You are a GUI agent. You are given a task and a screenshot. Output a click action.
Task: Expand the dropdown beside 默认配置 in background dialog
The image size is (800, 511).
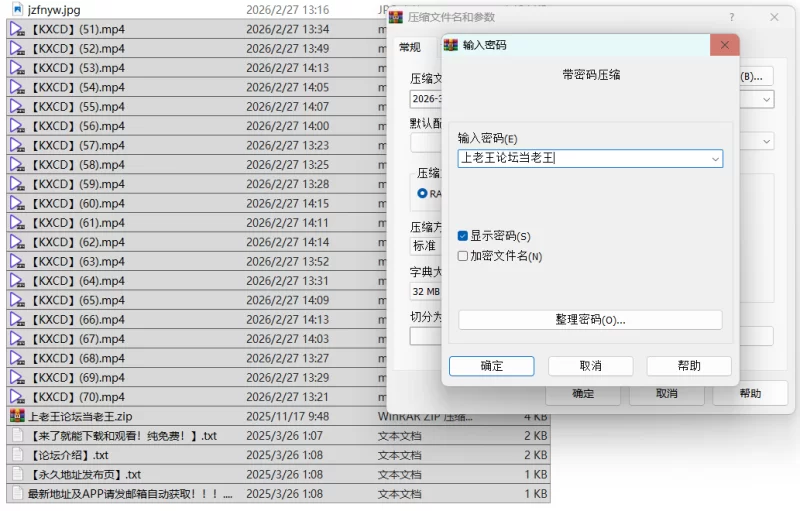766,142
